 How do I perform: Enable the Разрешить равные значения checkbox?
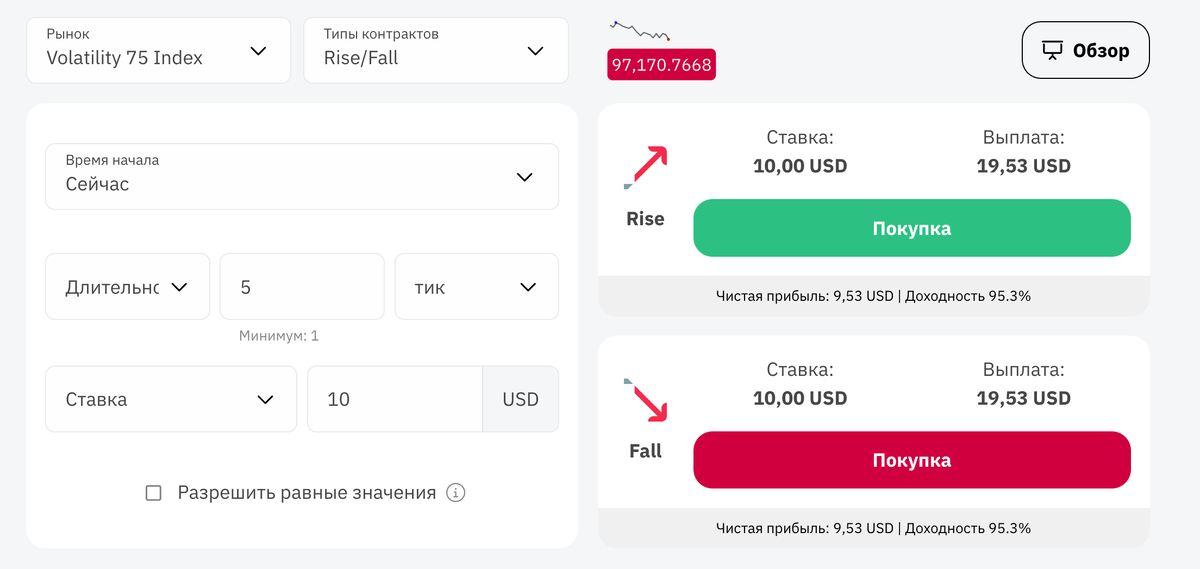click(154, 493)
